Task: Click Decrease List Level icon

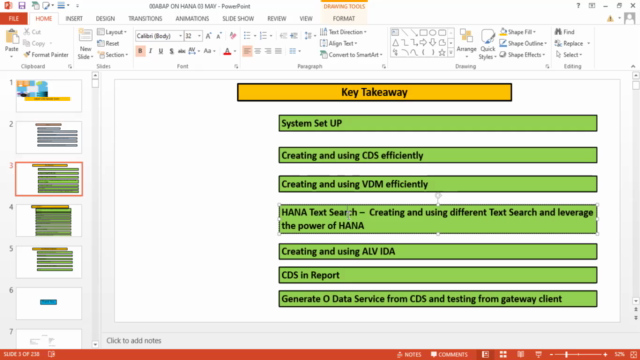Action: click(x=283, y=36)
